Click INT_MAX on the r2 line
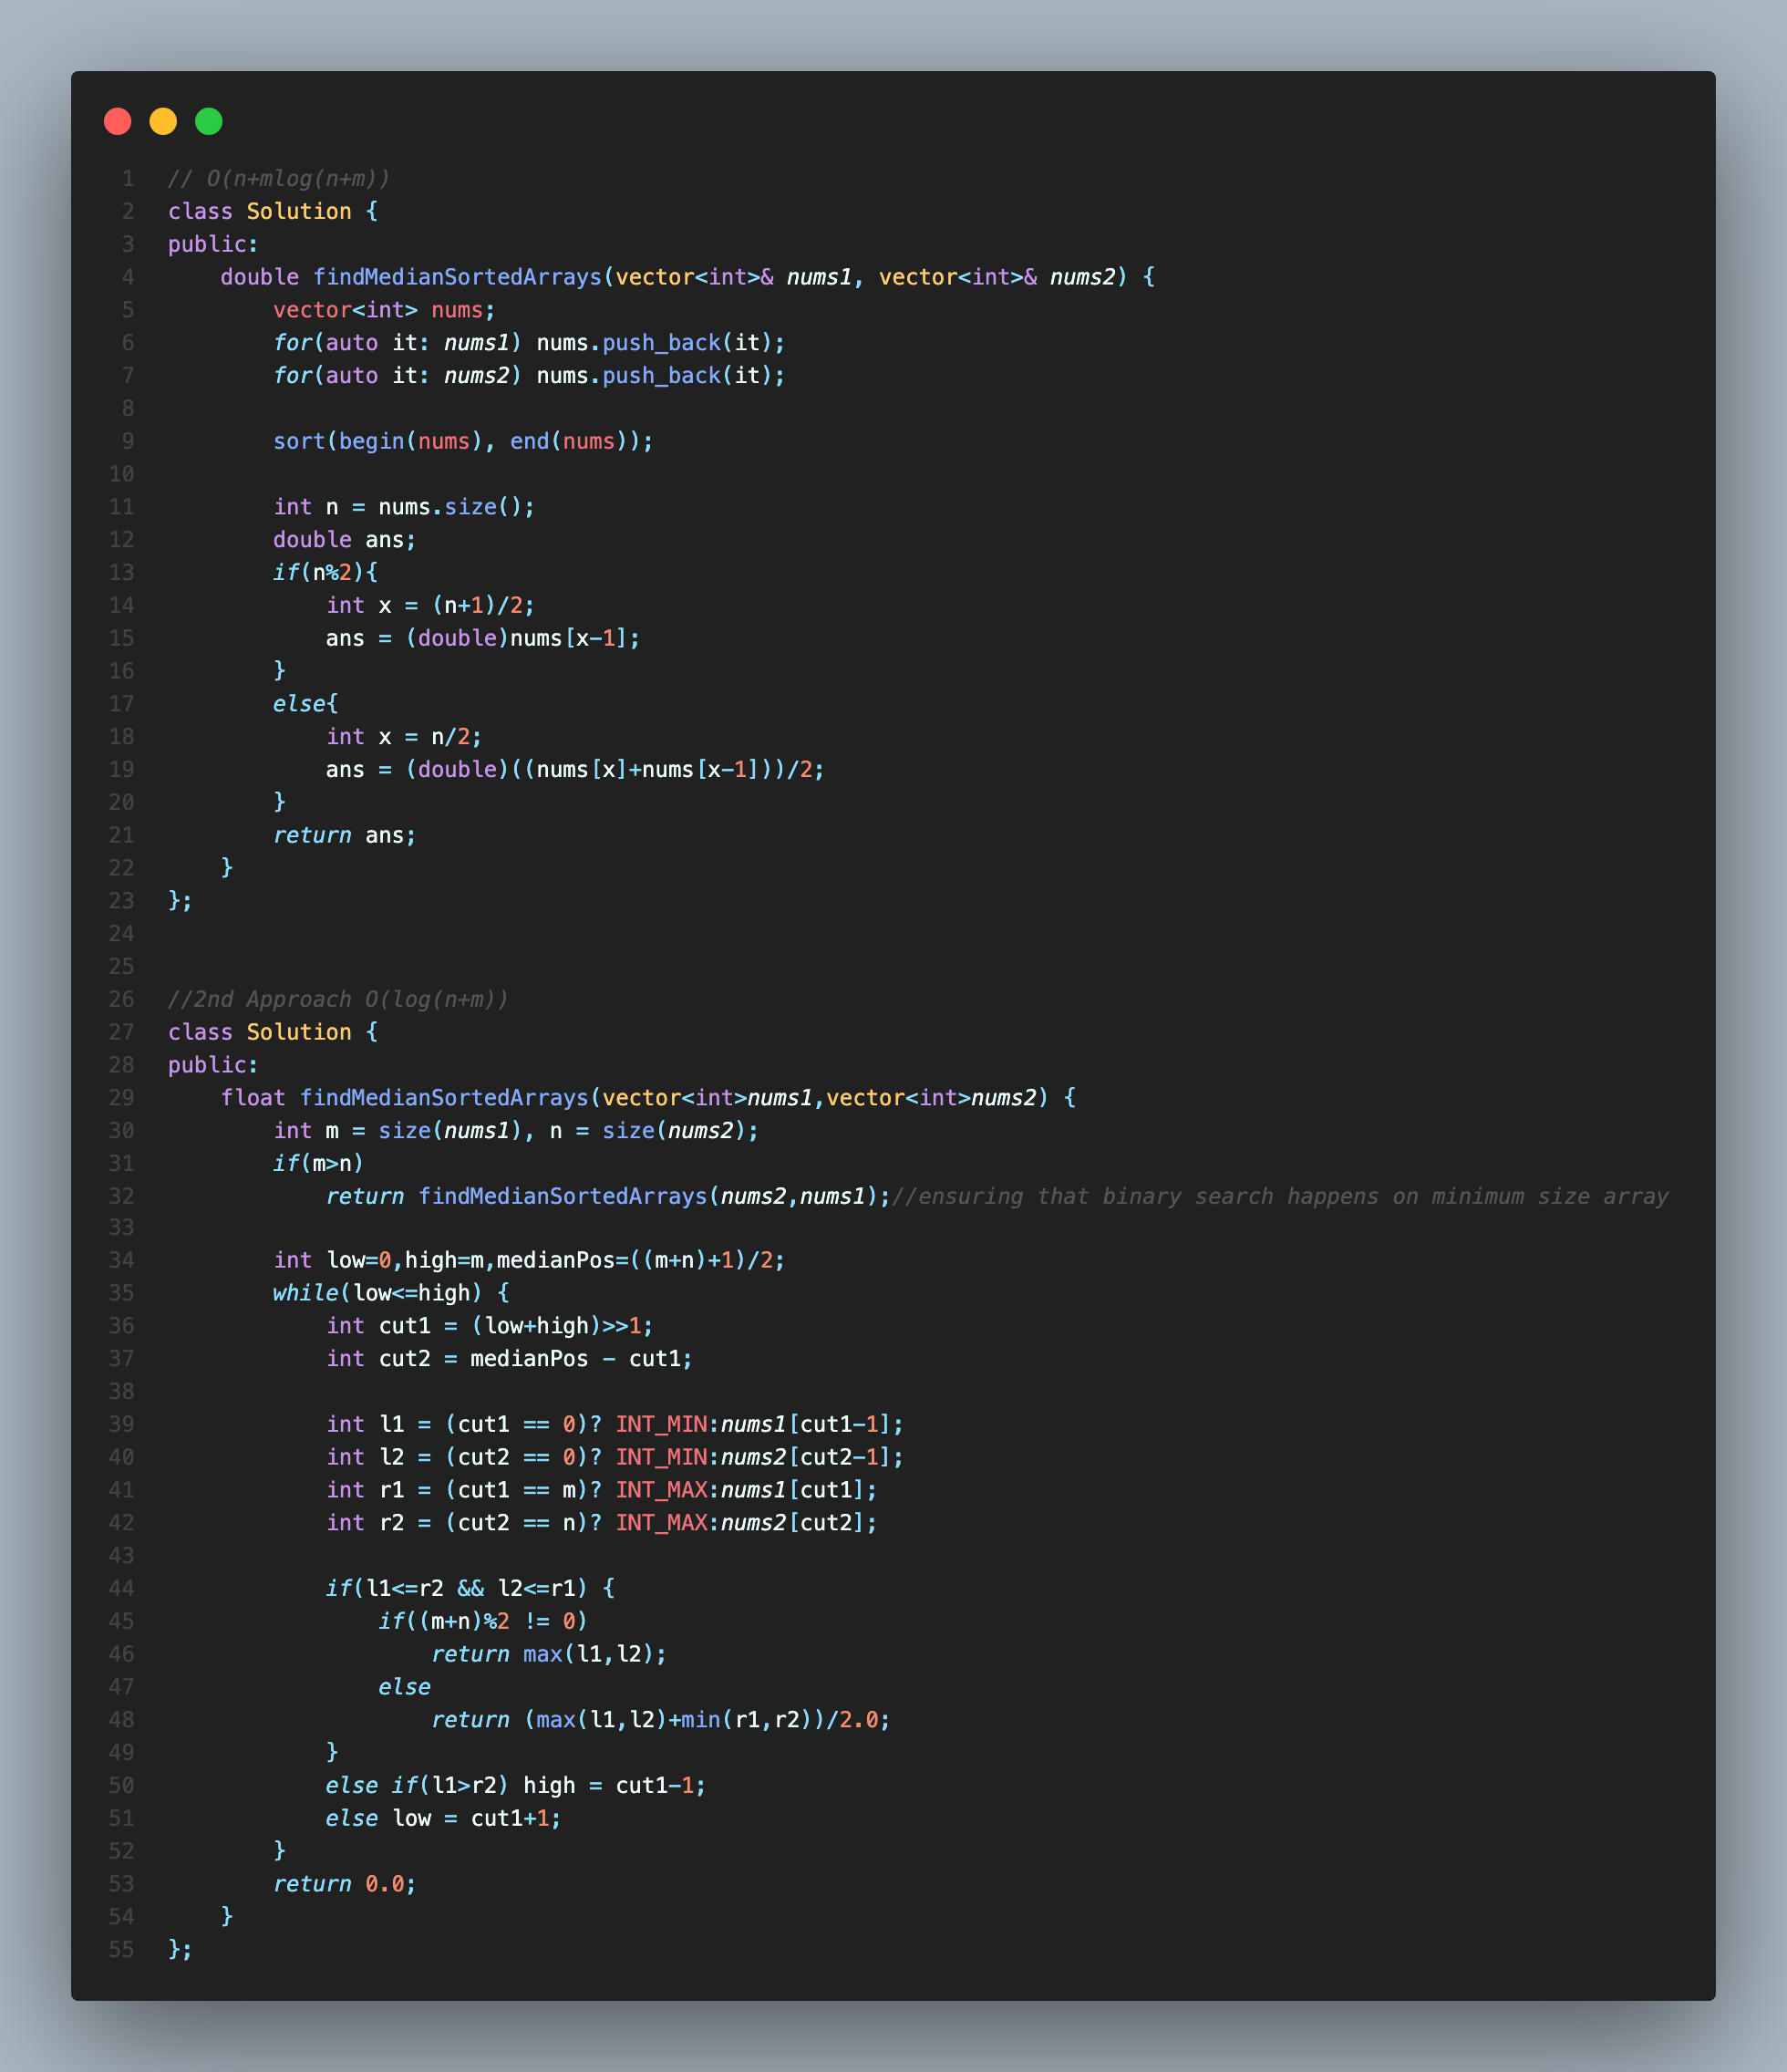This screenshot has width=1787, height=2072. point(661,1523)
